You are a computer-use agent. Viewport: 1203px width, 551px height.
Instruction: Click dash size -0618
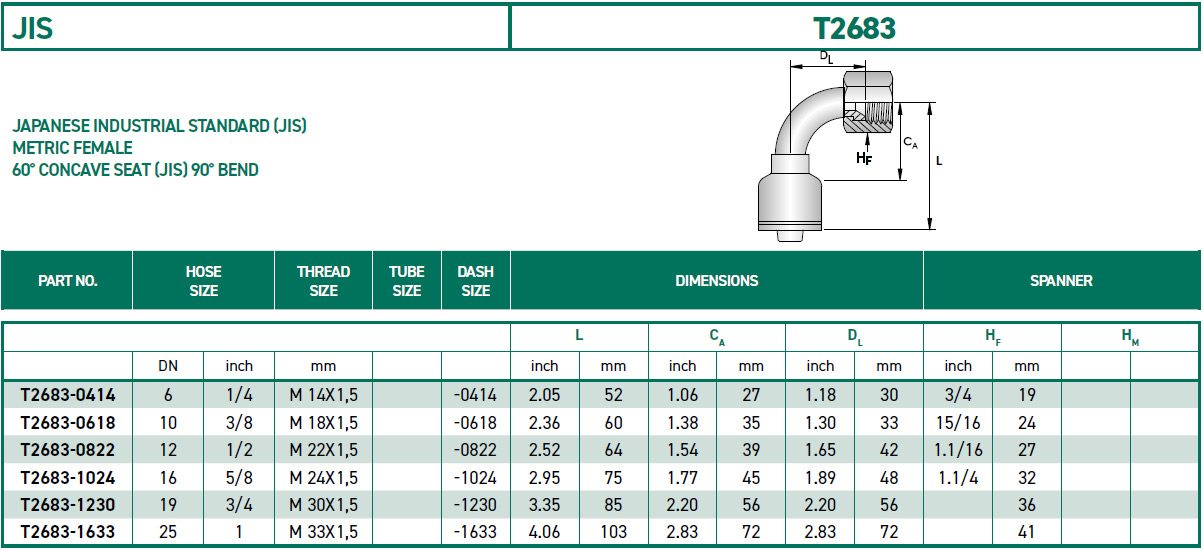click(475, 422)
